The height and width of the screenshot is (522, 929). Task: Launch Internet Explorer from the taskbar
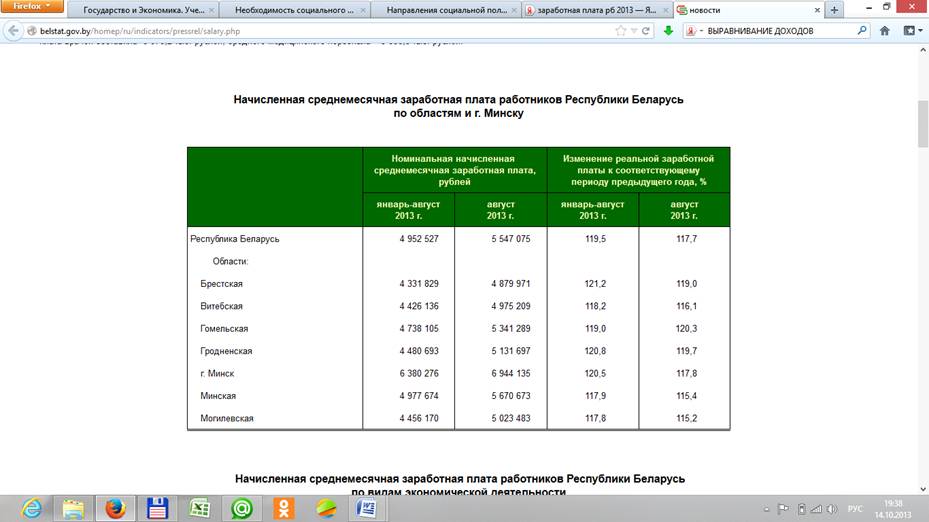click(29, 507)
